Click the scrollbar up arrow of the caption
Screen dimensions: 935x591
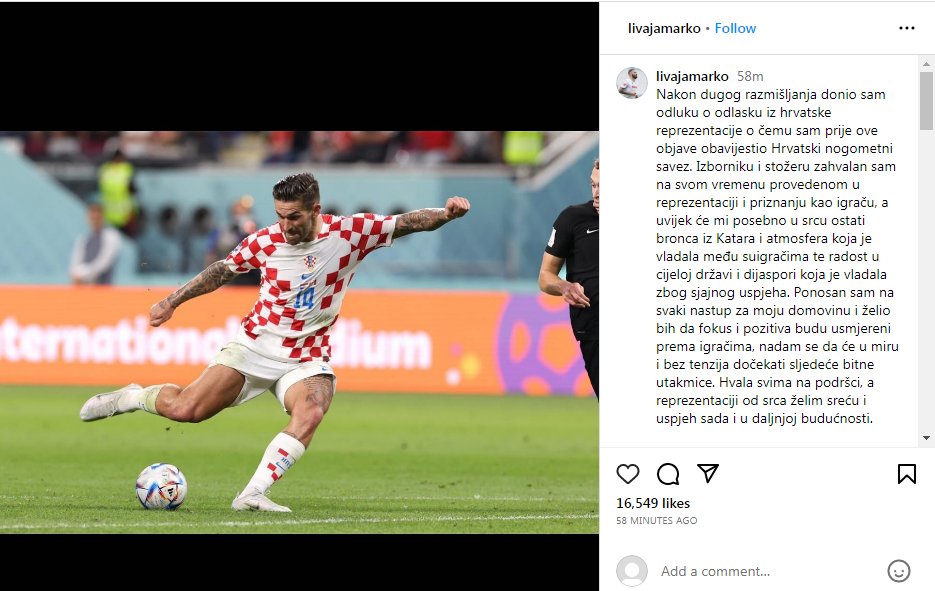click(x=926, y=63)
